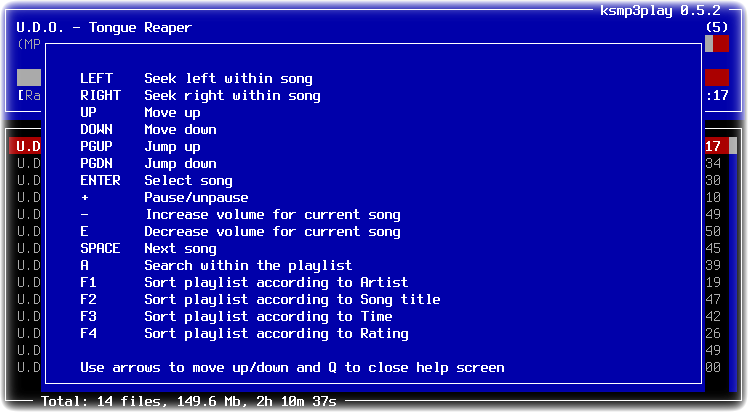
Task: Click the 'ksmp3play 0.5.2' title text
Action: (x=660, y=10)
